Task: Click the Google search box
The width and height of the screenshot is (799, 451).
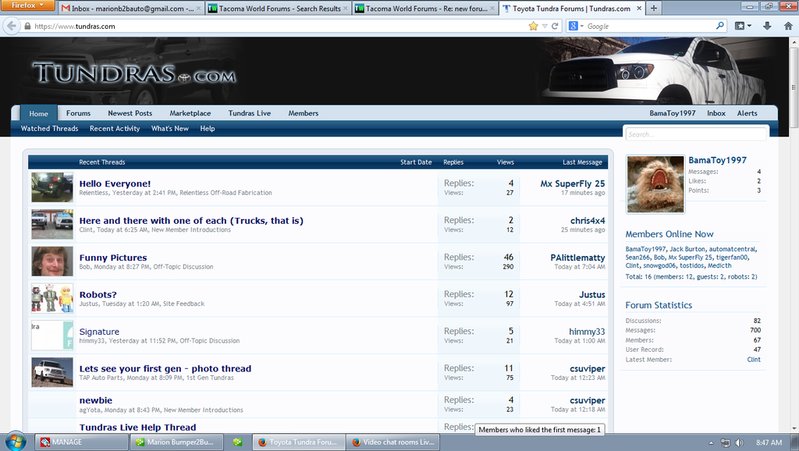Action: click(x=649, y=26)
